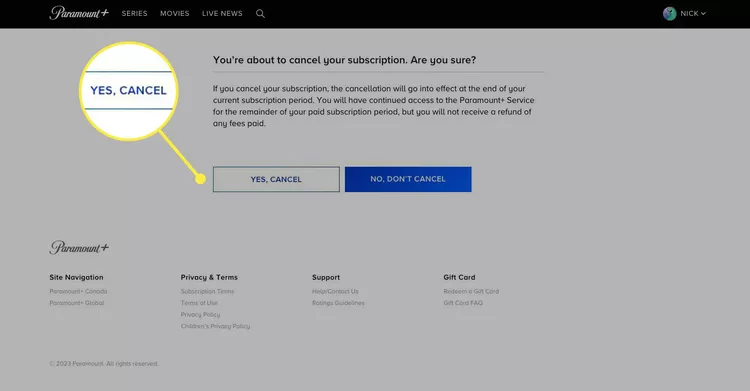Click the NICK profile avatar
The image size is (750, 391).
pyautogui.click(x=670, y=13)
